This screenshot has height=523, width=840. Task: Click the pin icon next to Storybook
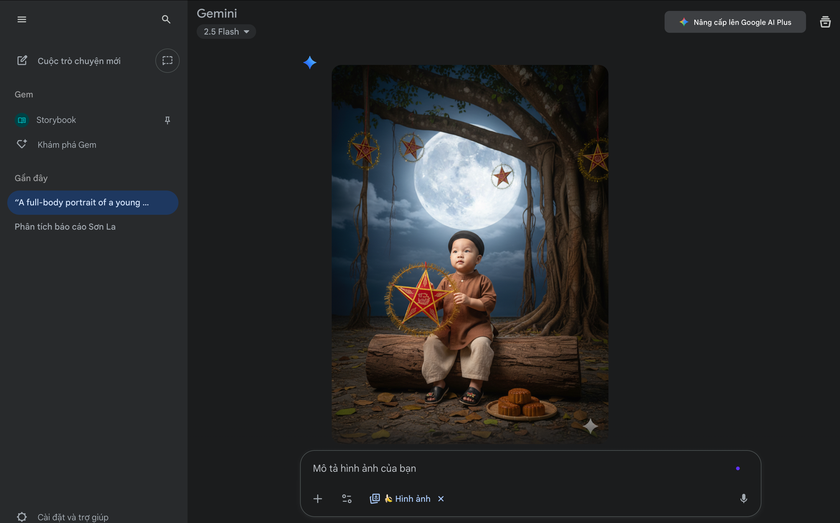(x=167, y=120)
